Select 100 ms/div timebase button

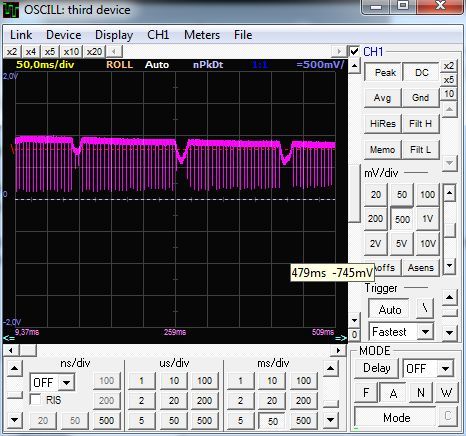[303, 381]
